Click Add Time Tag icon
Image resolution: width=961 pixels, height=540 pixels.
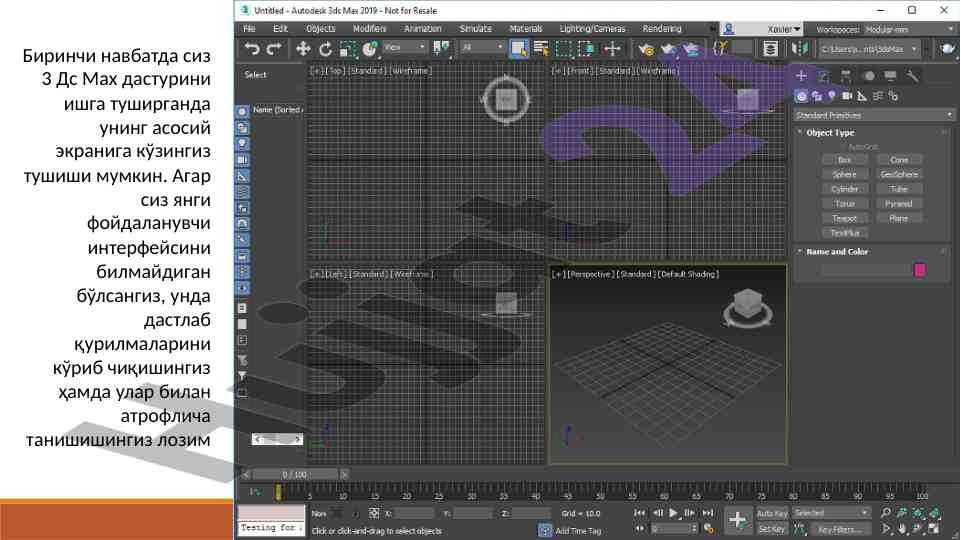point(544,531)
